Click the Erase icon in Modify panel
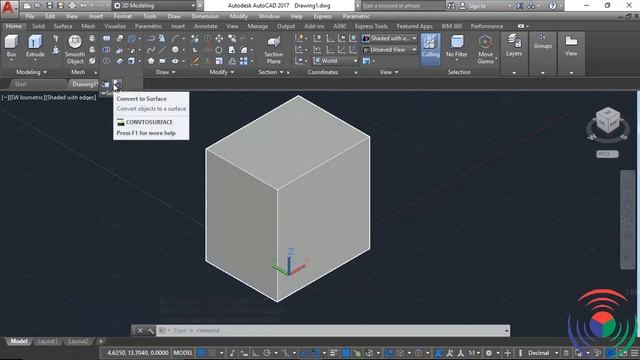The width and height of the screenshot is (640, 360). [196, 61]
